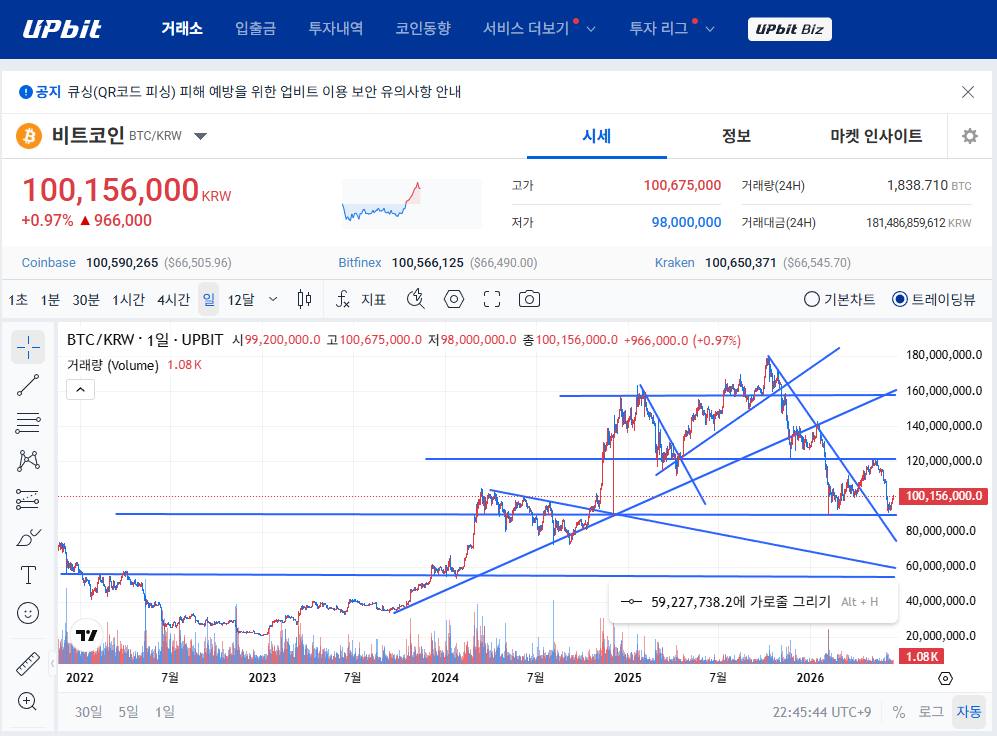Click the Bitfinex price reference
Image resolution: width=997 pixels, height=736 pixels.
438,262
